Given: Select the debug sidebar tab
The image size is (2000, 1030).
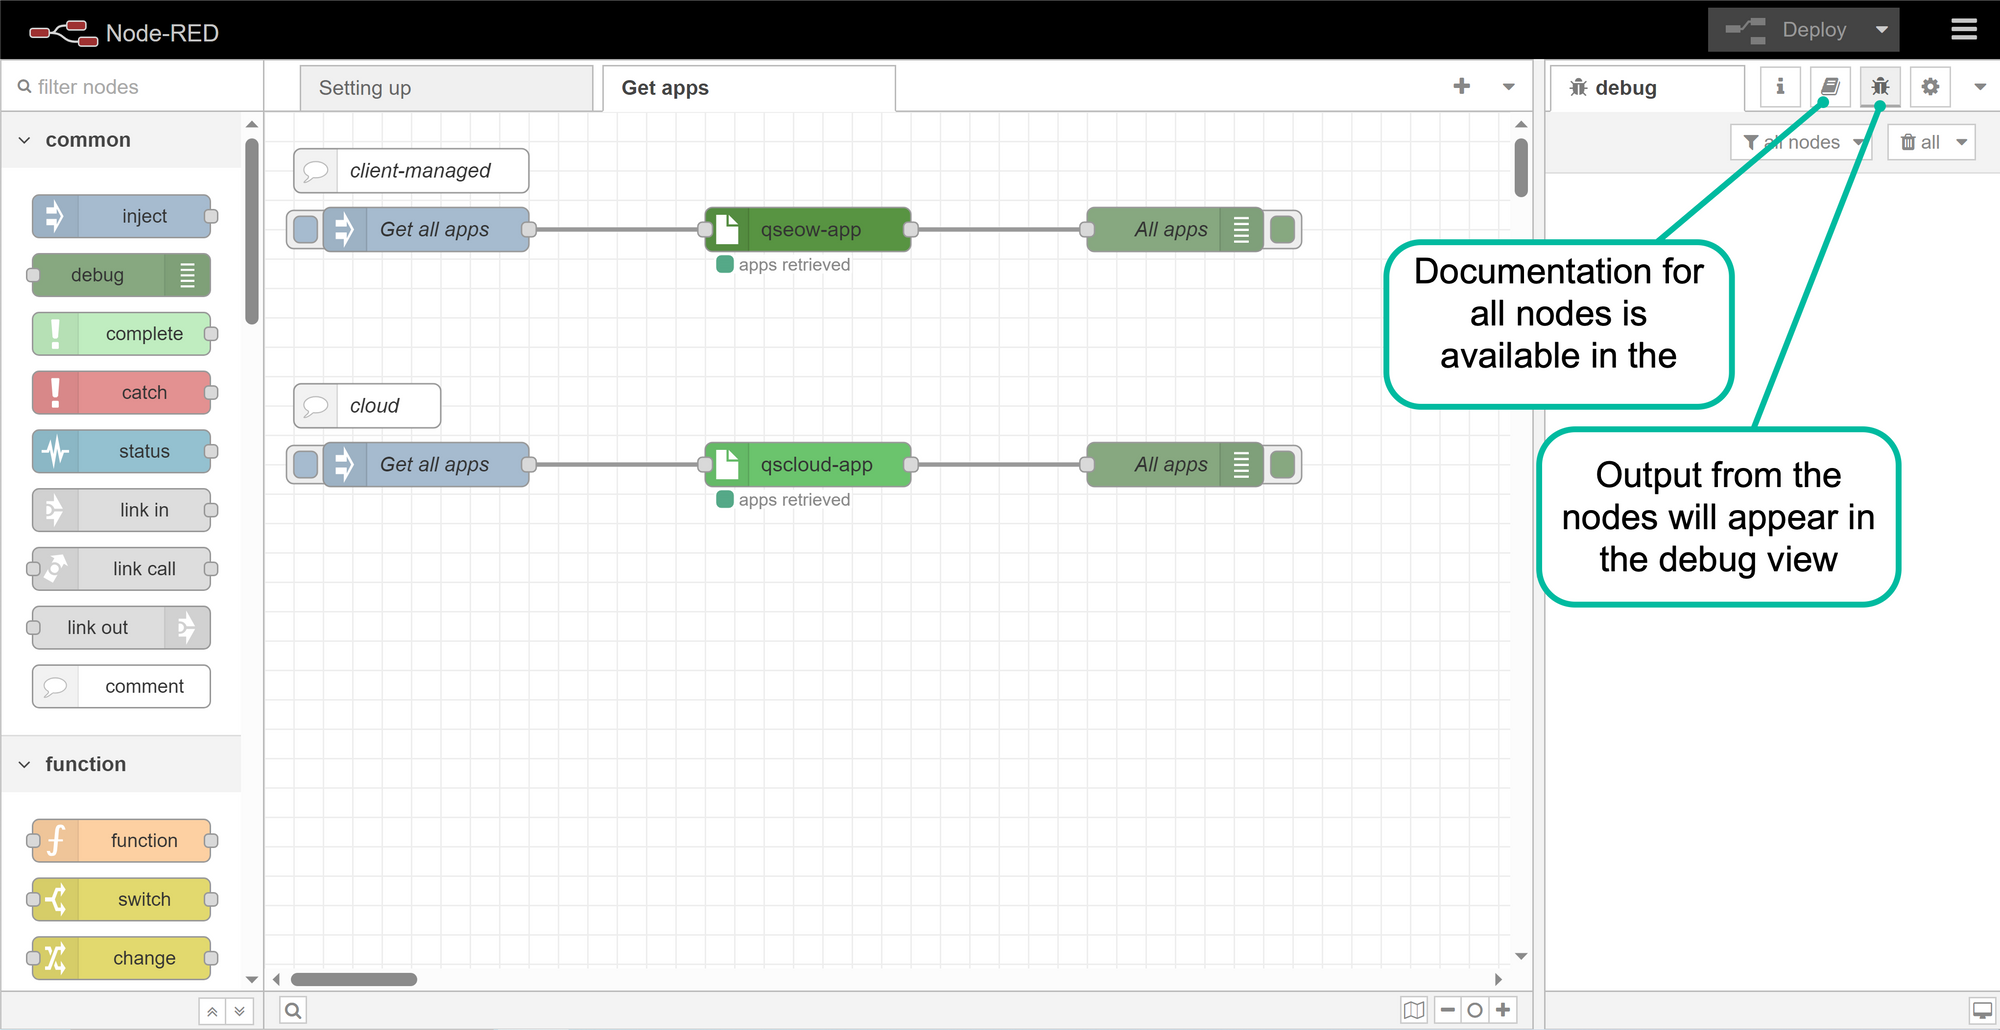Looking at the screenshot, I should point(1647,88).
